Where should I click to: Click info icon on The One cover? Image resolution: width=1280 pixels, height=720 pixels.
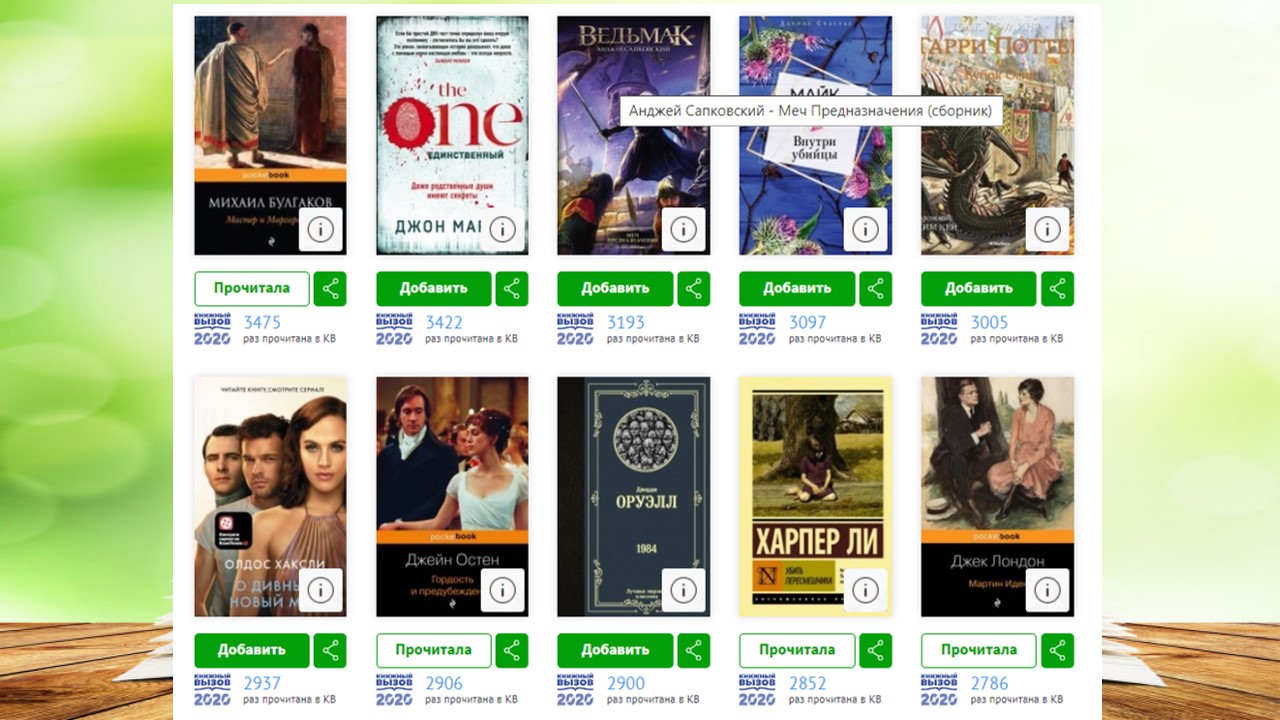[x=502, y=229]
